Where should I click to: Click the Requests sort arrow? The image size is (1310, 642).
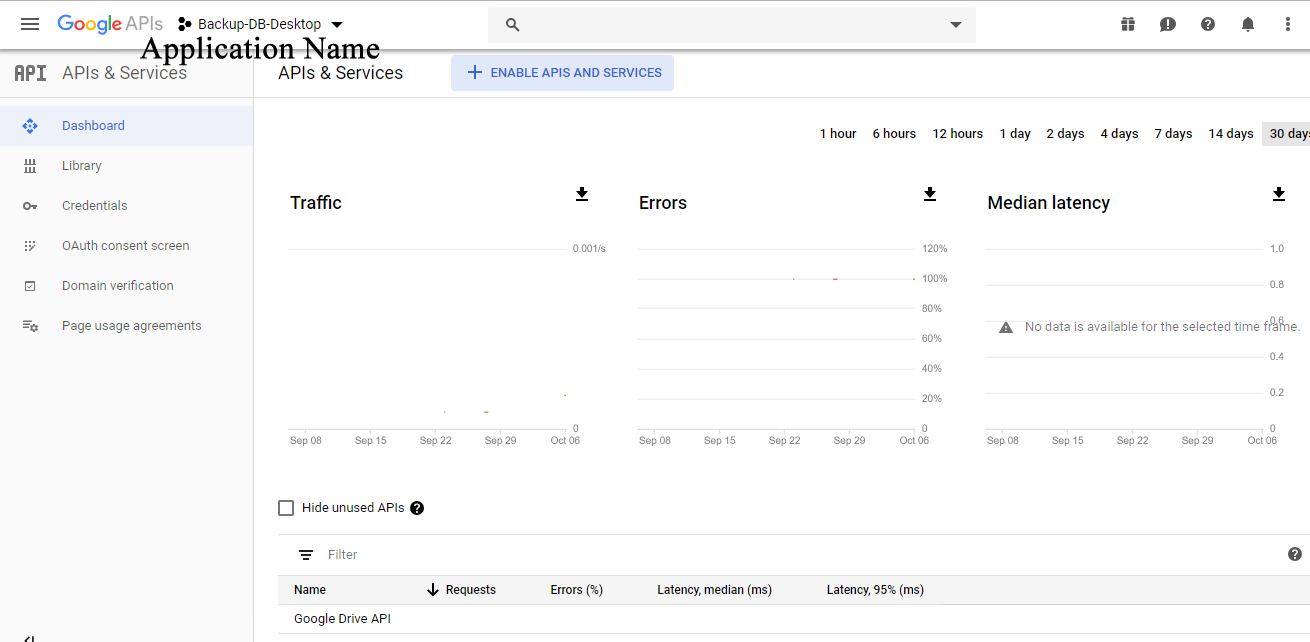click(x=433, y=590)
